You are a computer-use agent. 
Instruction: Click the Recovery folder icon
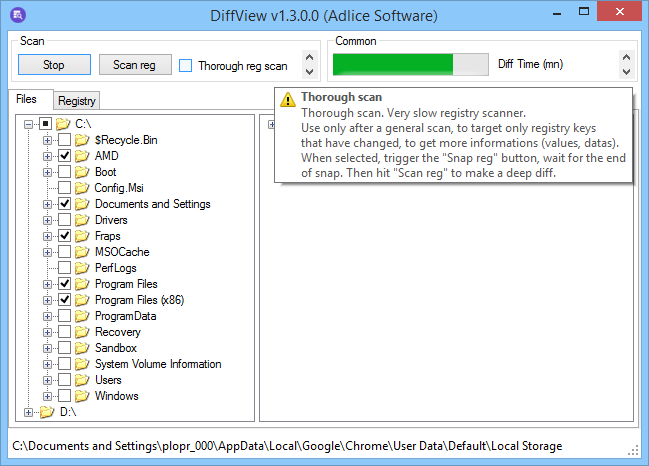82,331
